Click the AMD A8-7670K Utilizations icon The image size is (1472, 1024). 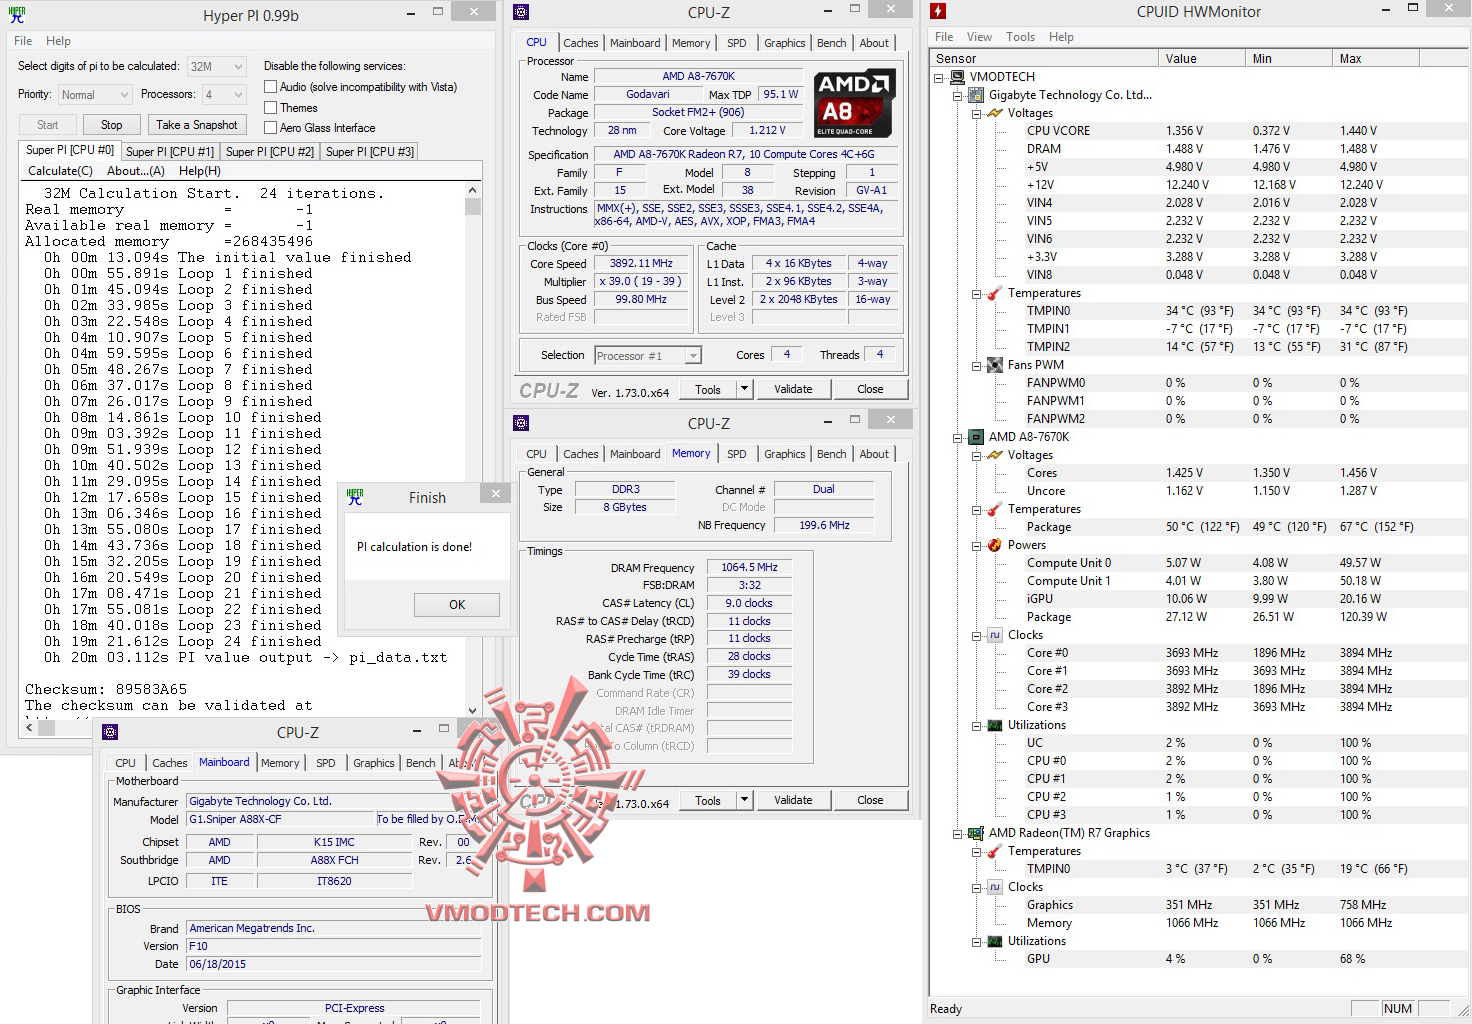(995, 725)
